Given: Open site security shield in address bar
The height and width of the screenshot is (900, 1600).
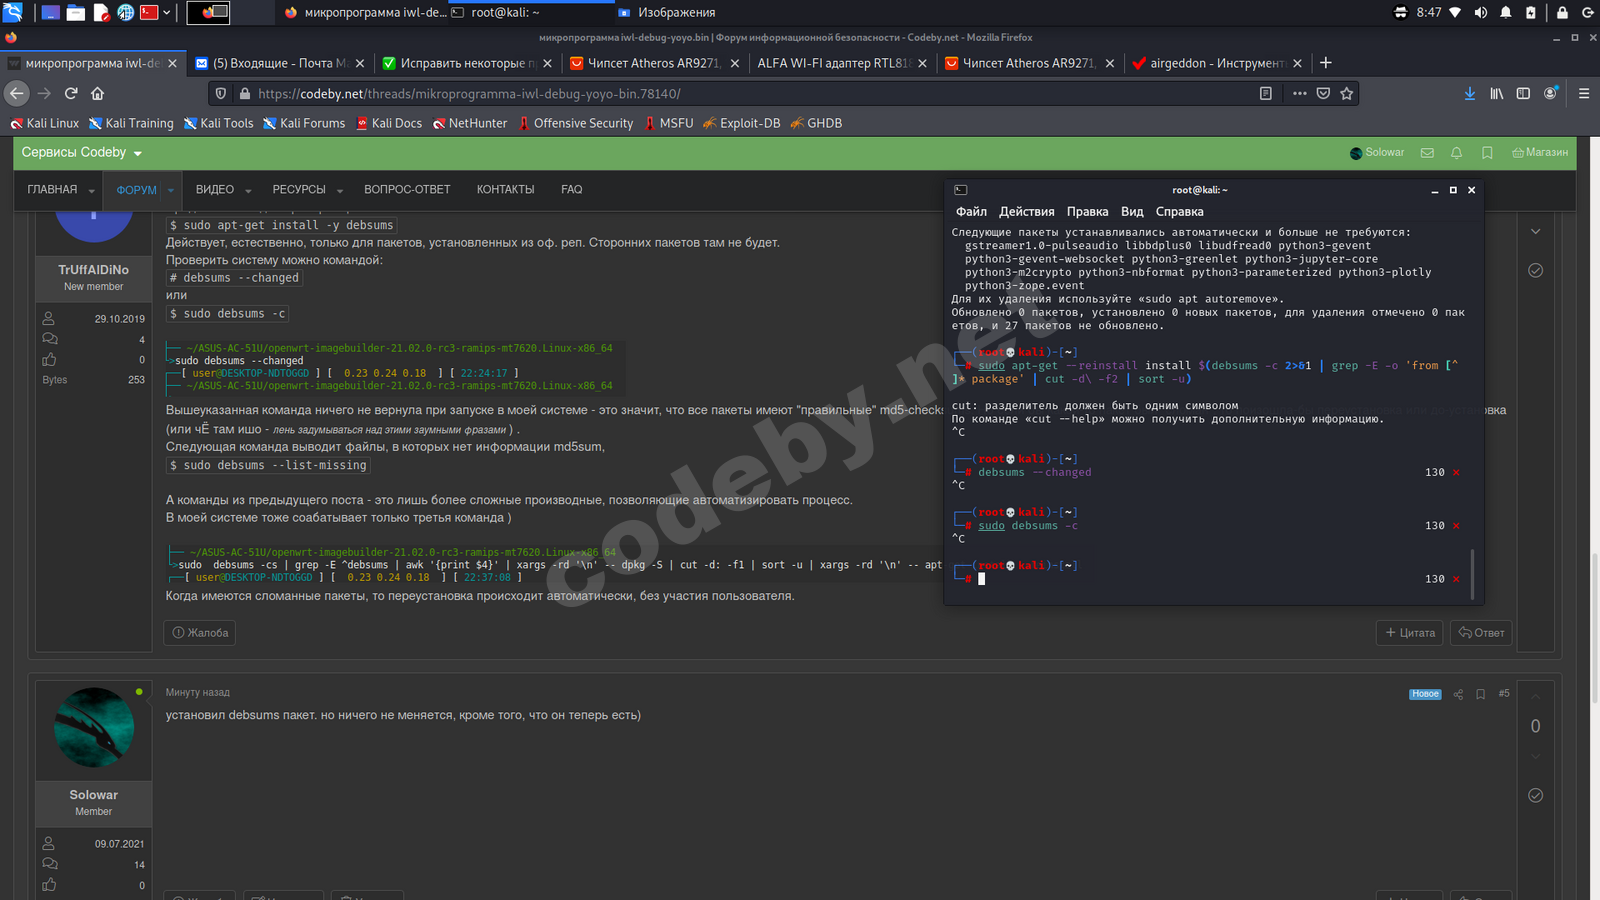Looking at the screenshot, I should 221,93.
